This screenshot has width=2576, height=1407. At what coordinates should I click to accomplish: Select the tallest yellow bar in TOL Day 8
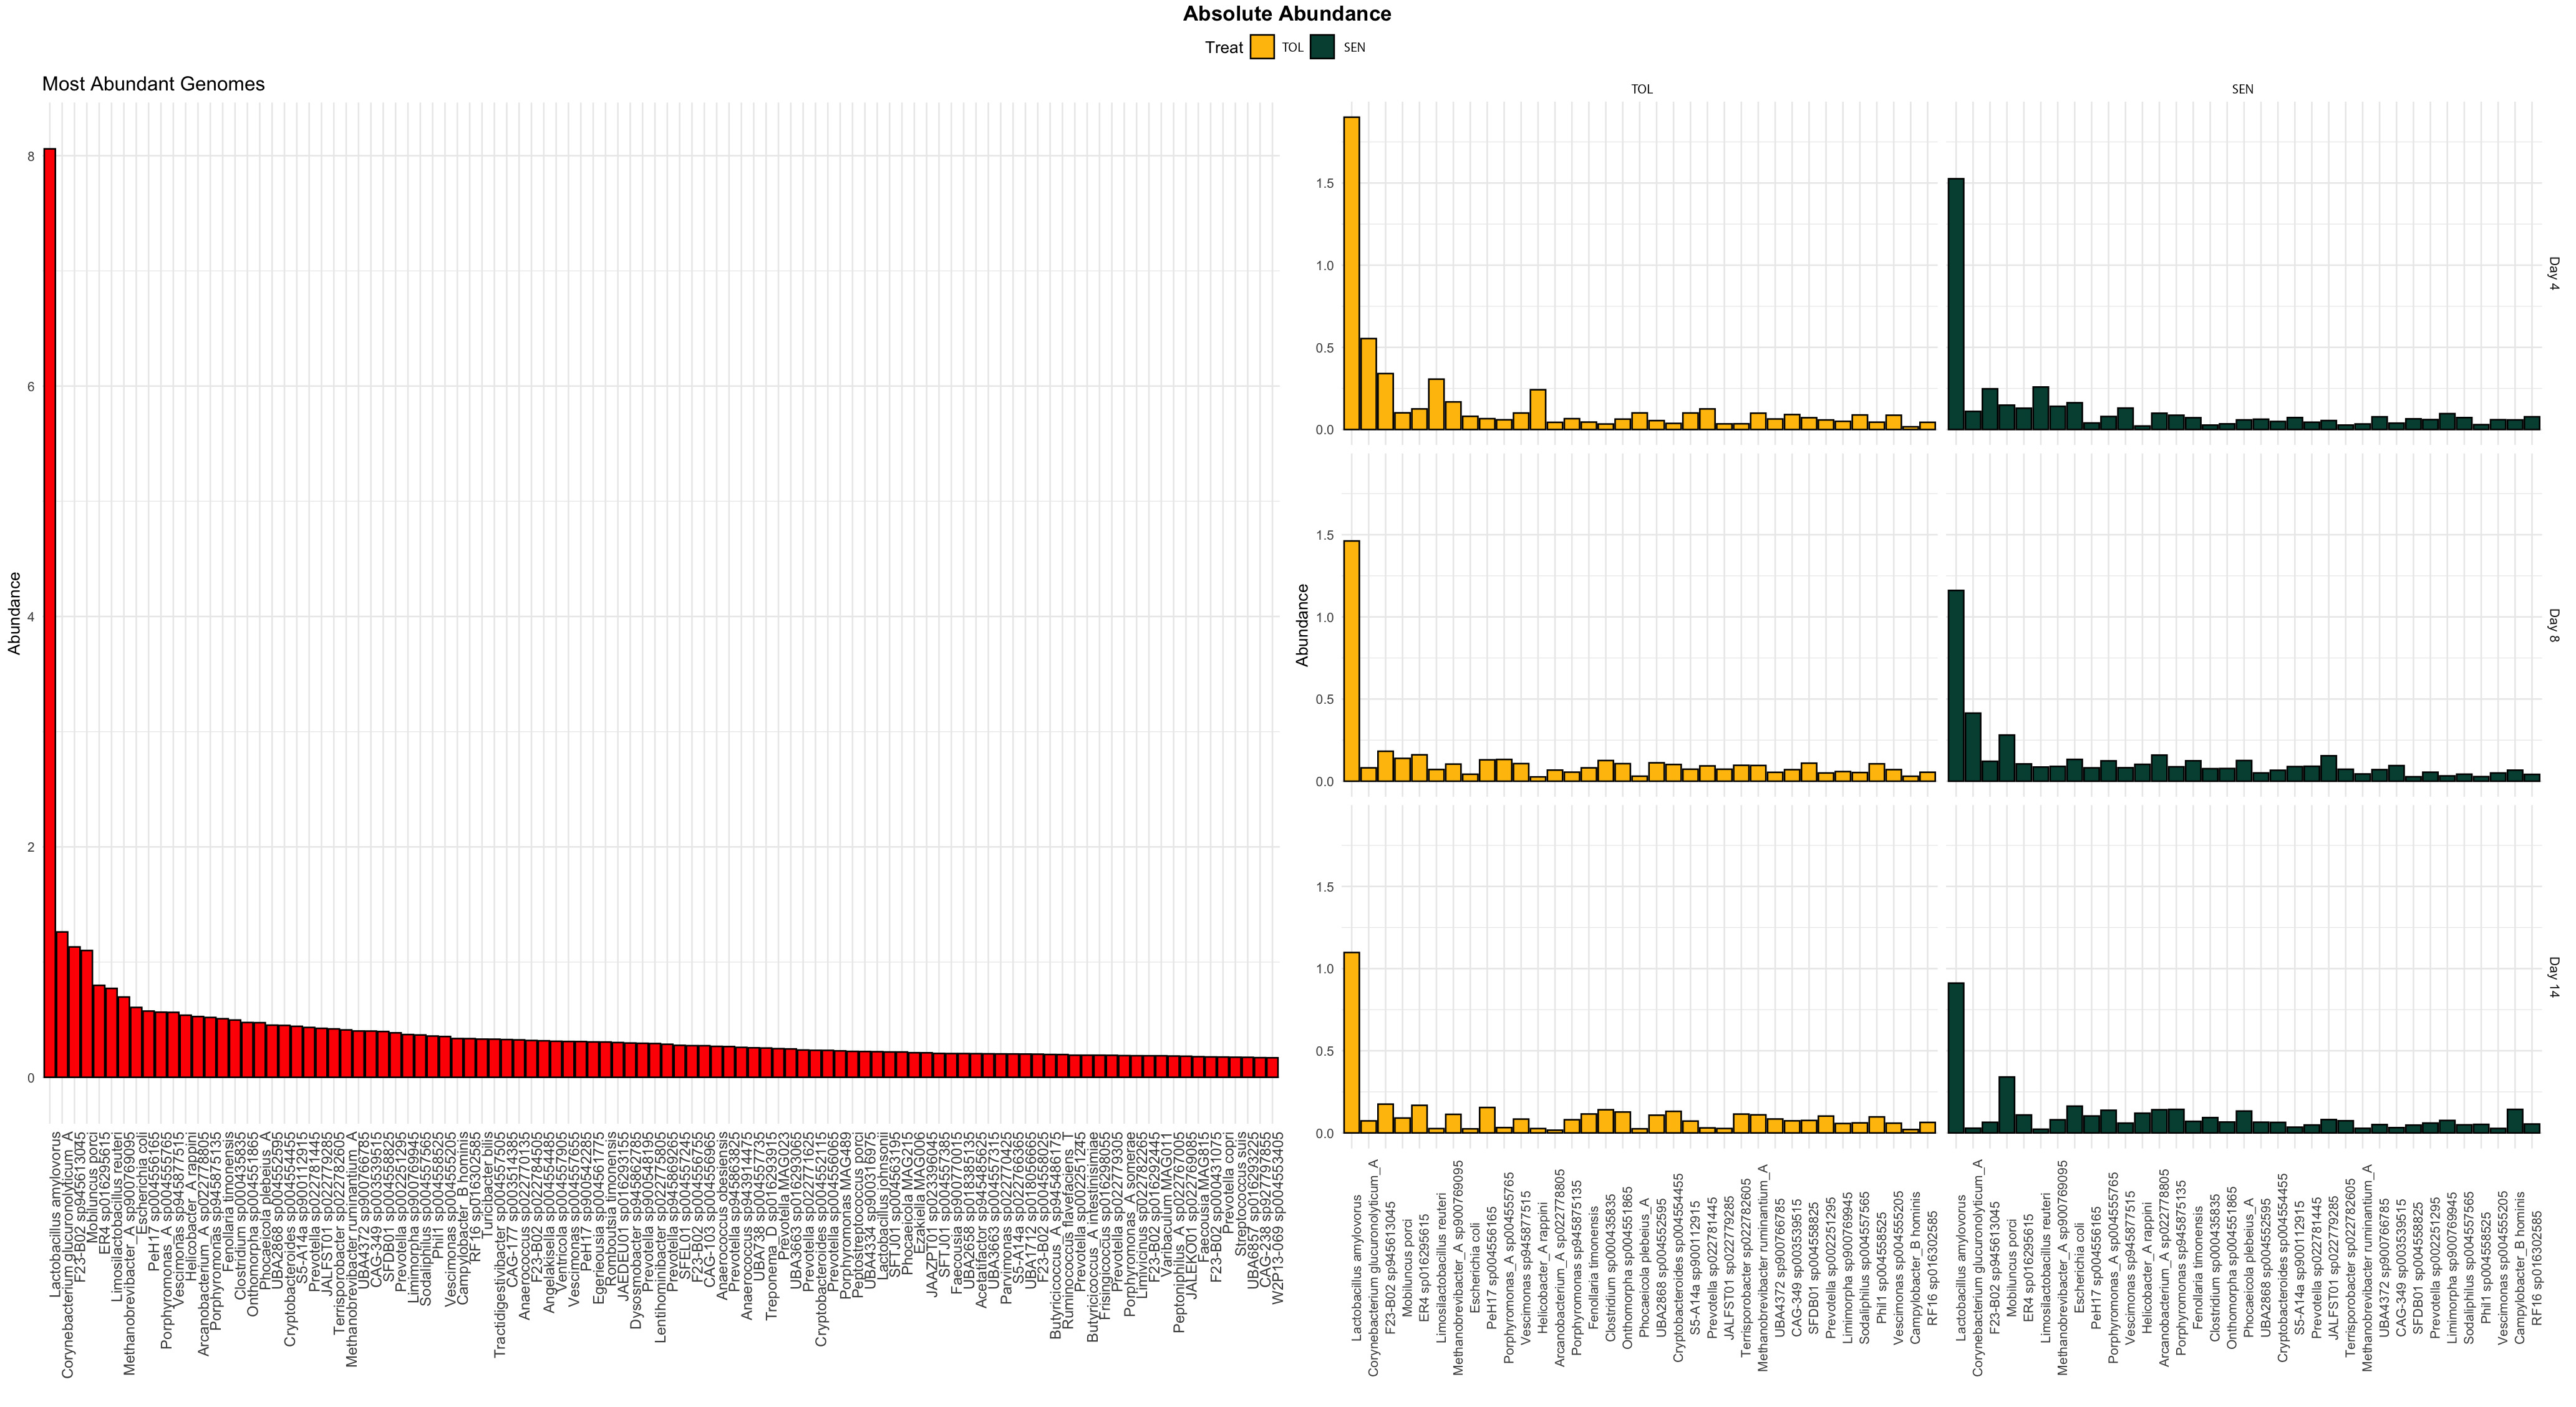point(1351,661)
